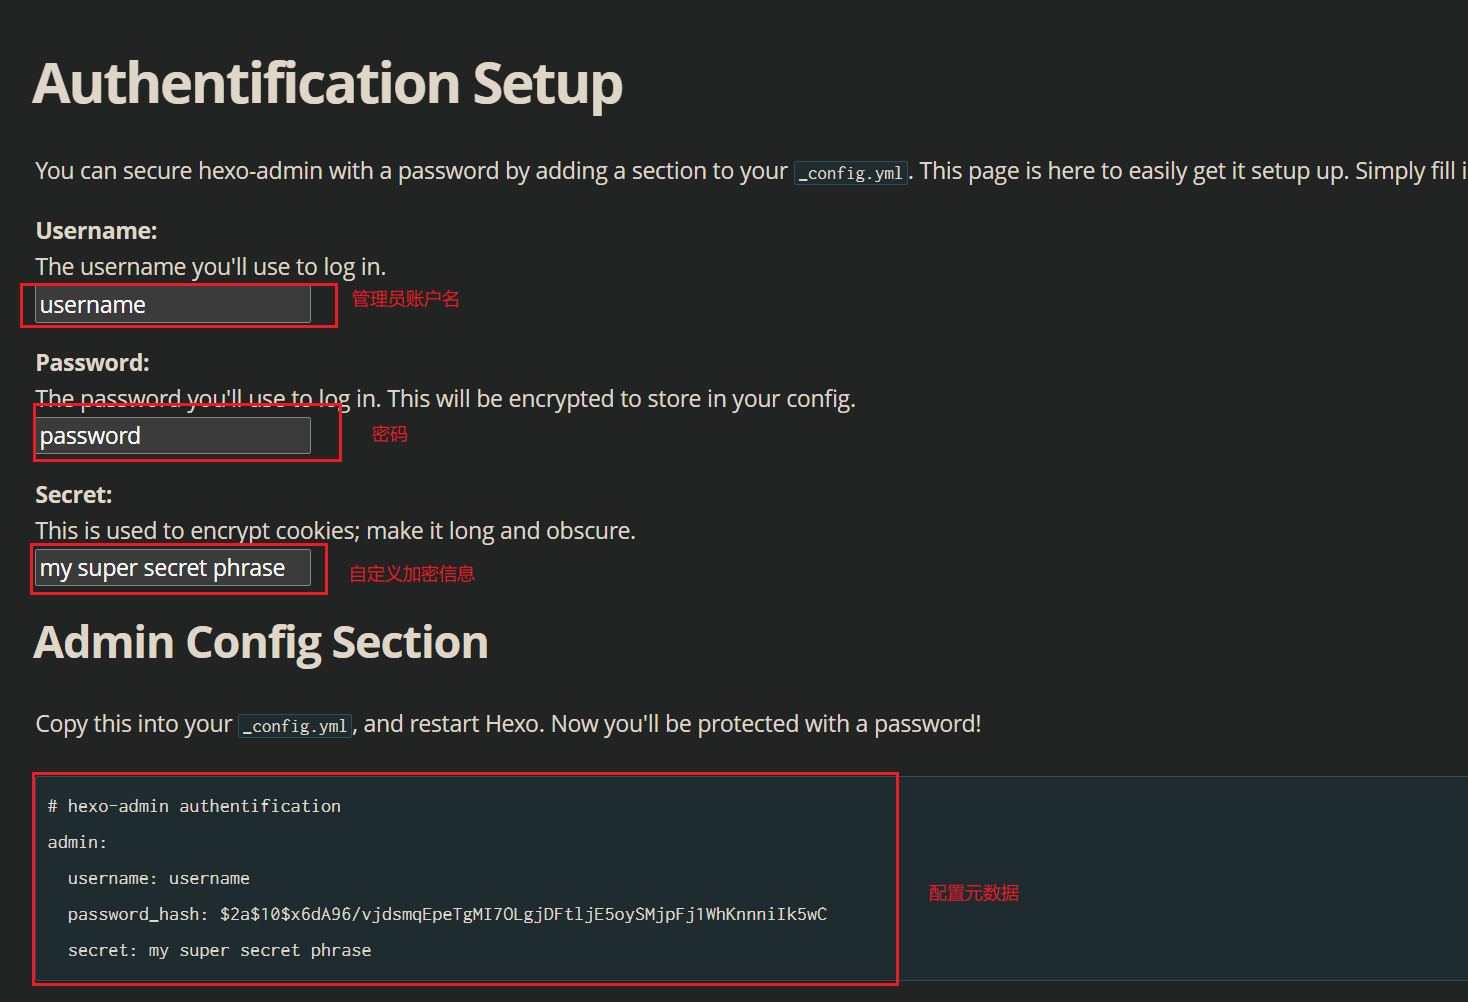Click the red 密码 annotation
The width and height of the screenshot is (1468, 1002).
click(390, 434)
